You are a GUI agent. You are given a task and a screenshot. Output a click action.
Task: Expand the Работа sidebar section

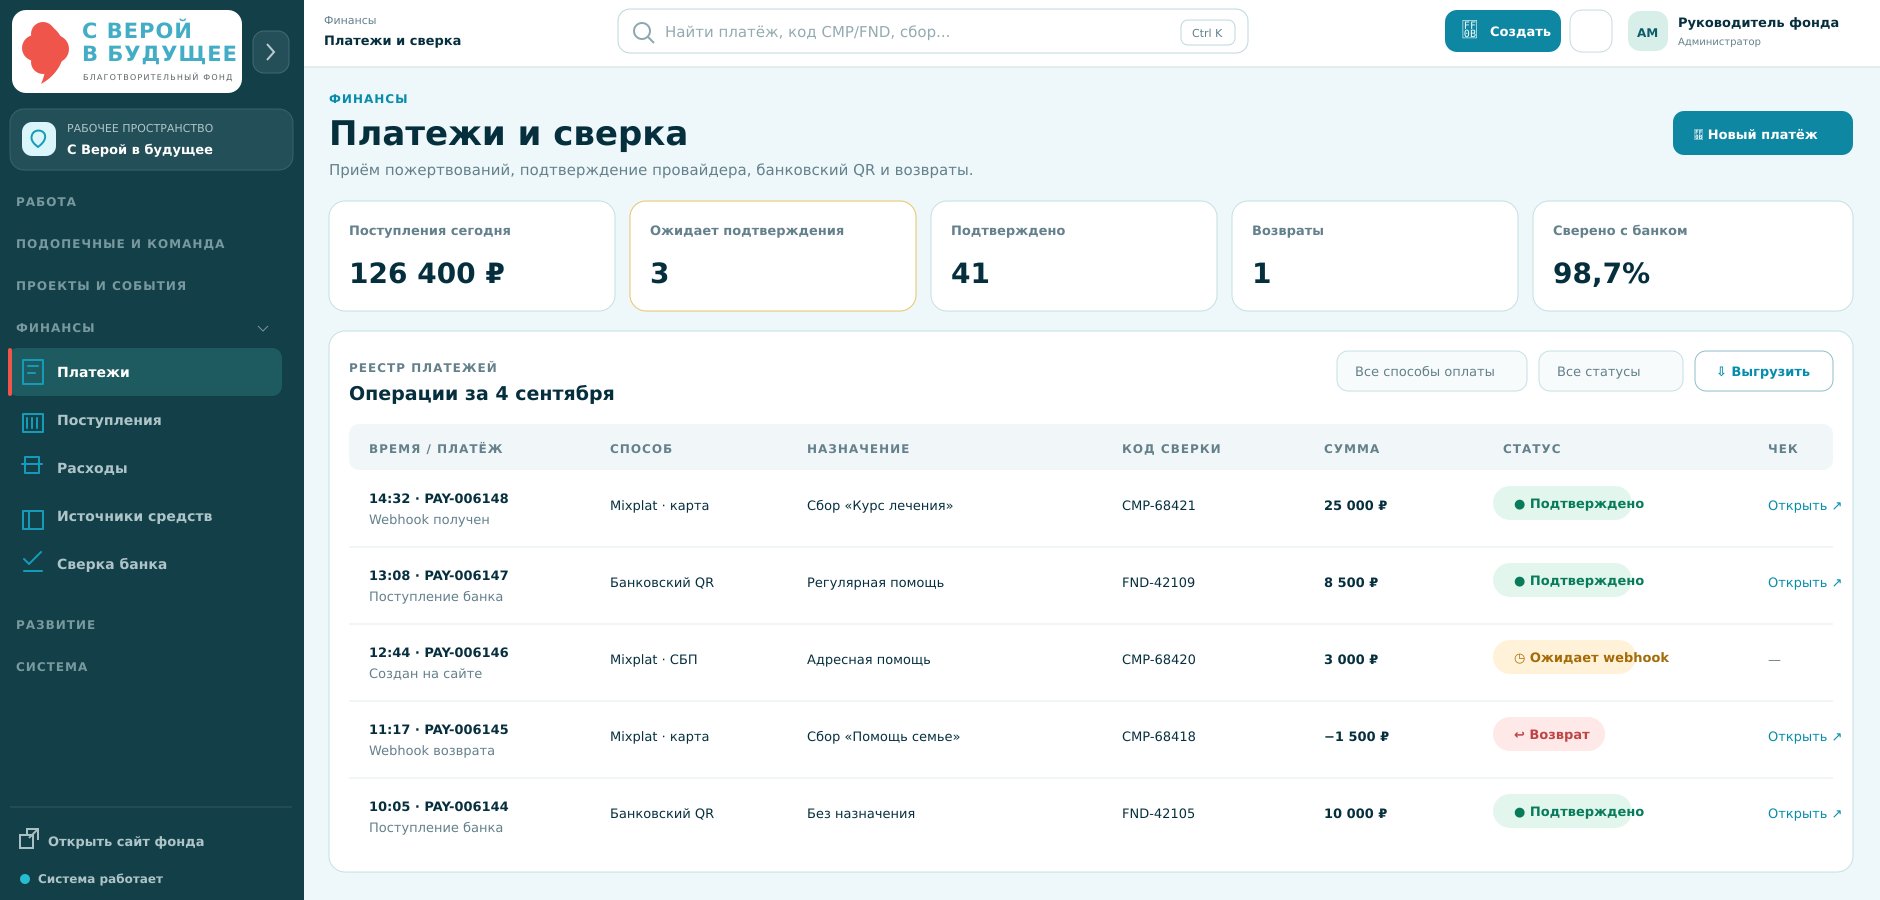click(46, 202)
